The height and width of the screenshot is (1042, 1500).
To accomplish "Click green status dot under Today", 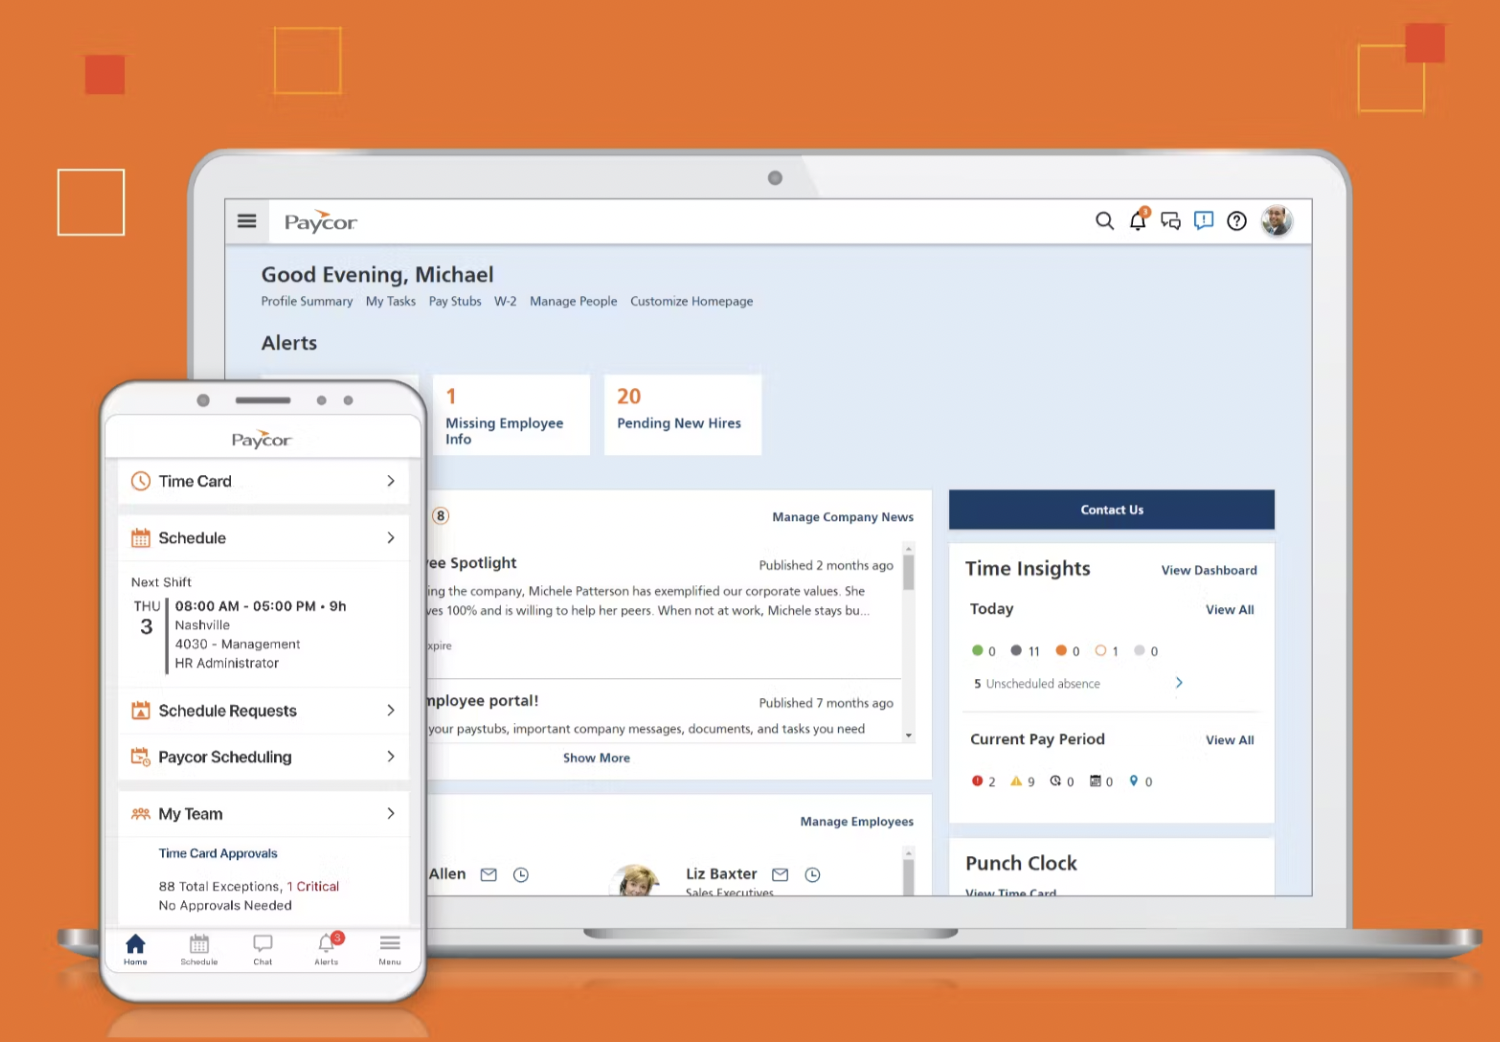I will point(977,650).
